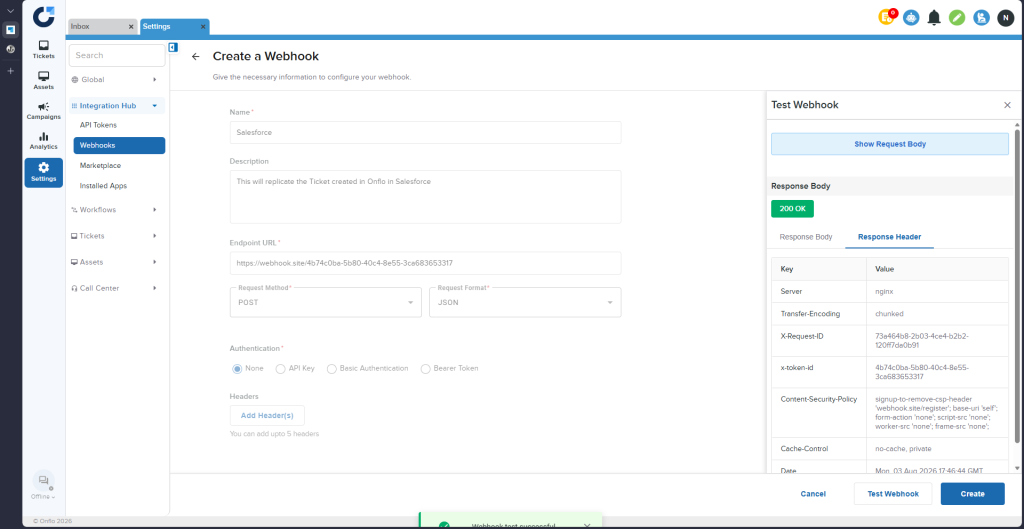Open the Assets module in sidebar
Image resolution: width=1024 pixels, height=529 pixels.
coord(44,80)
